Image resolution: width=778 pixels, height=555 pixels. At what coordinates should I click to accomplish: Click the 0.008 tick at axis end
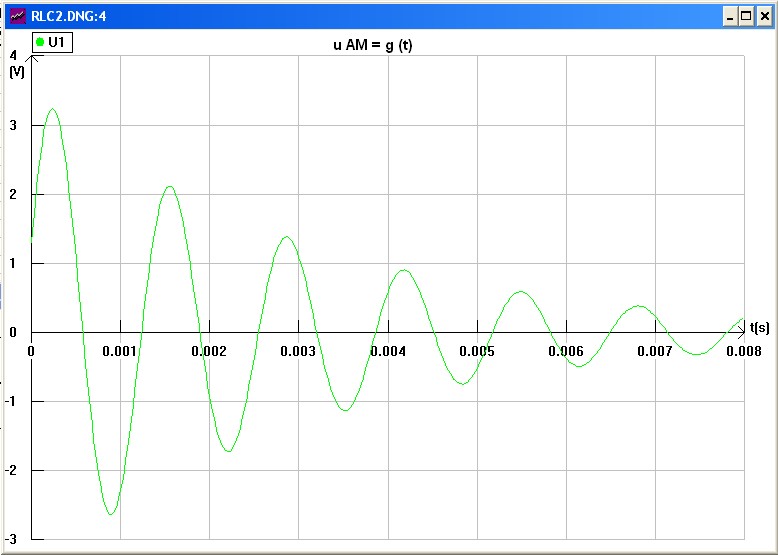pyautogui.click(x=743, y=351)
